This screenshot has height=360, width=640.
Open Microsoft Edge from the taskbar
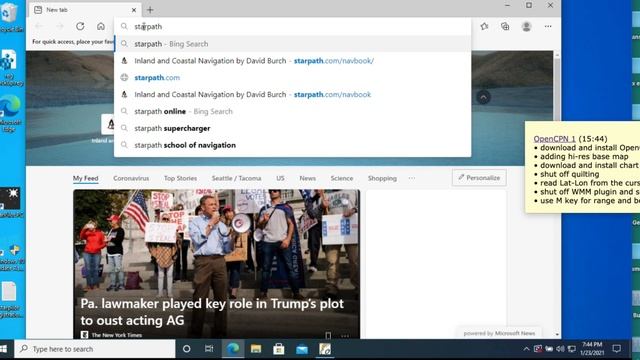[233, 349]
